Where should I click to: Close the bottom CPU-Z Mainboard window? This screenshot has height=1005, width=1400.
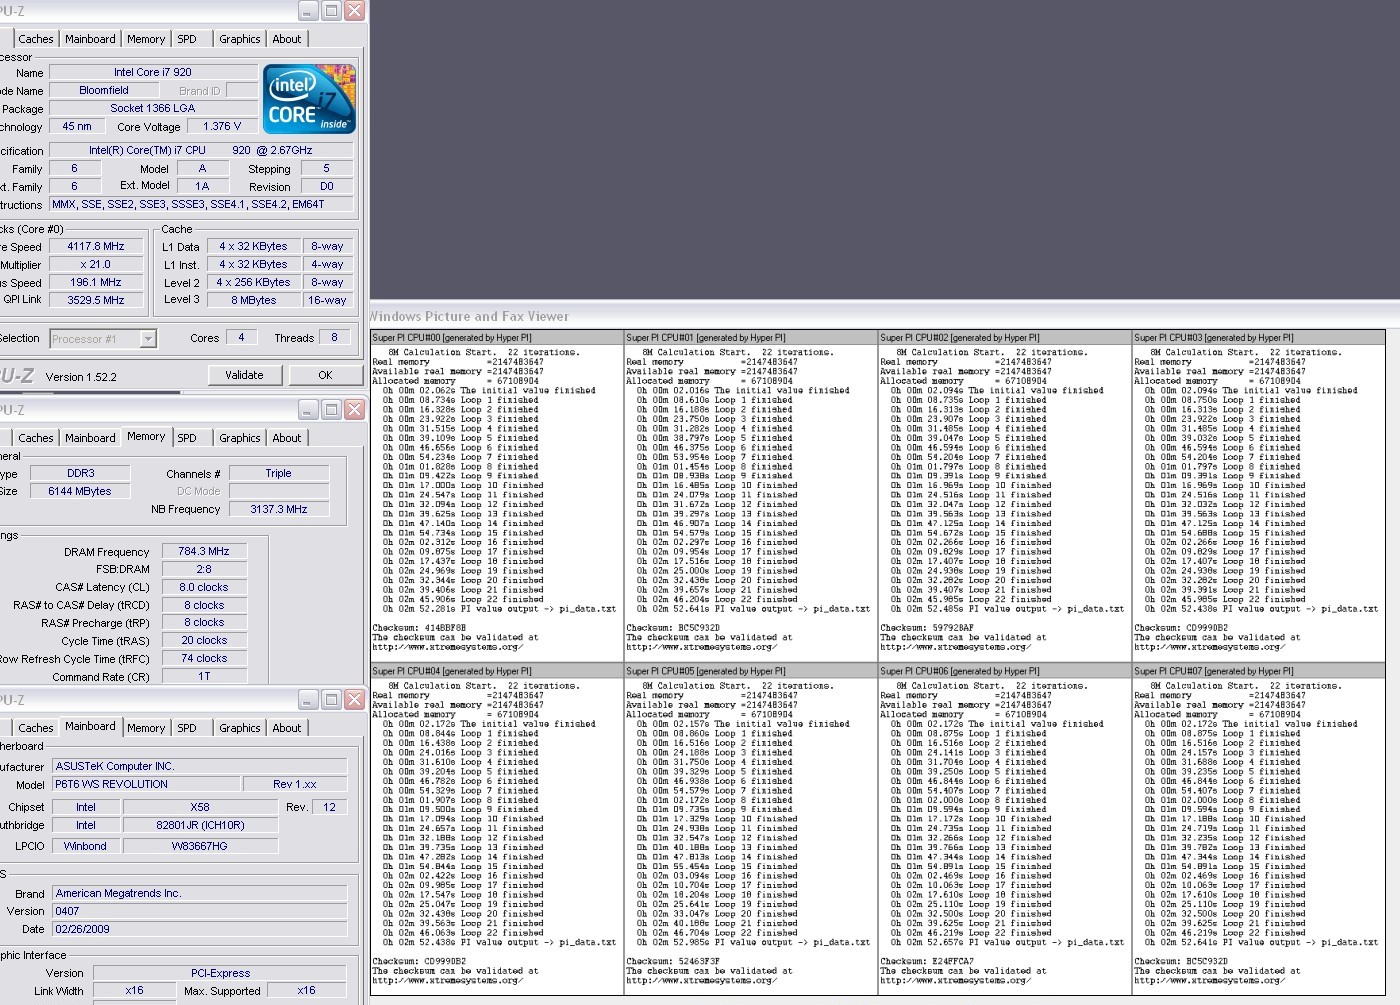[x=354, y=700]
